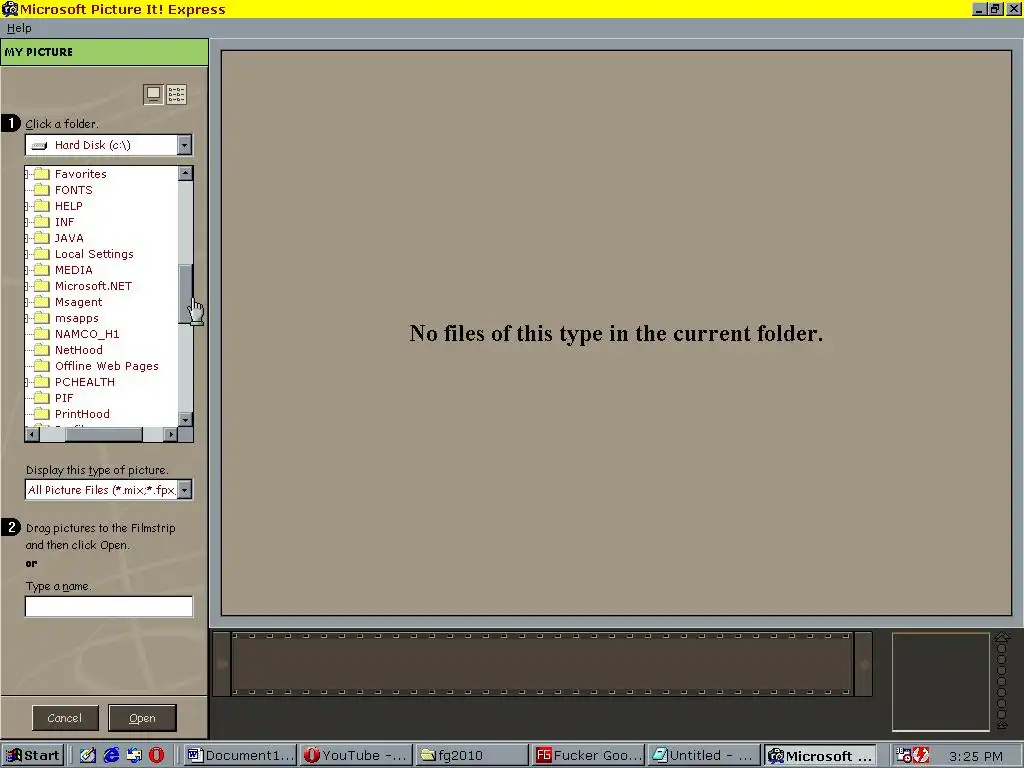
Task: Click first quick launch notepad-like icon
Action: coord(88,756)
